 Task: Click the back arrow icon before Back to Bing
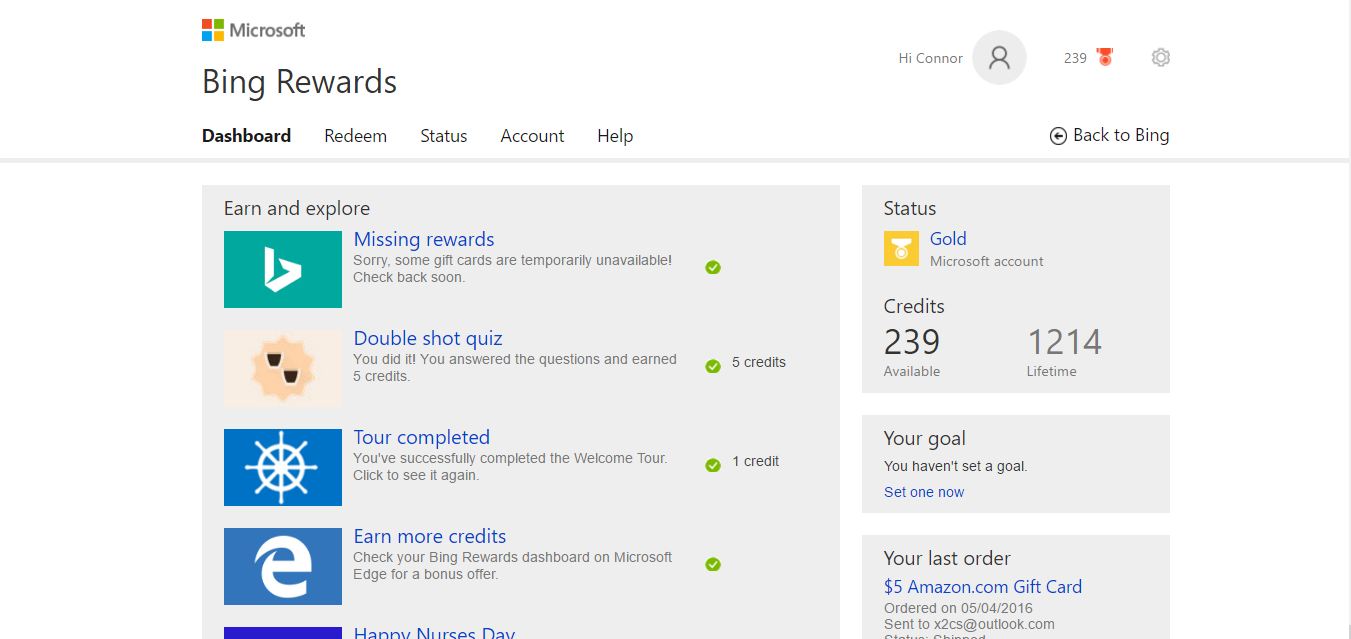click(x=1057, y=135)
